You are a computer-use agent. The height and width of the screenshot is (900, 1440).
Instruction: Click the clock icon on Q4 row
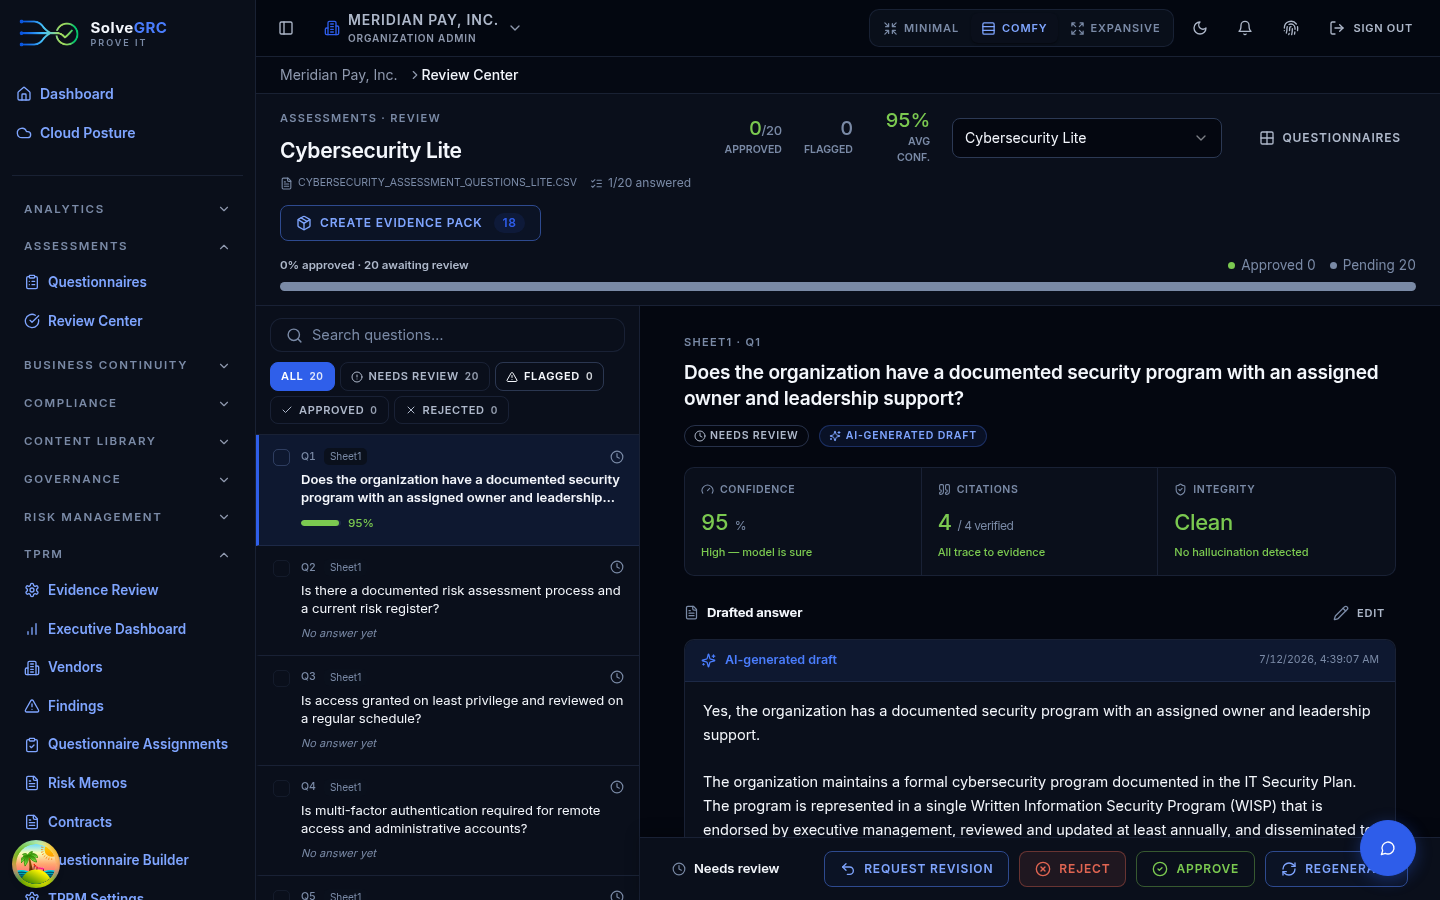(x=617, y=787)
